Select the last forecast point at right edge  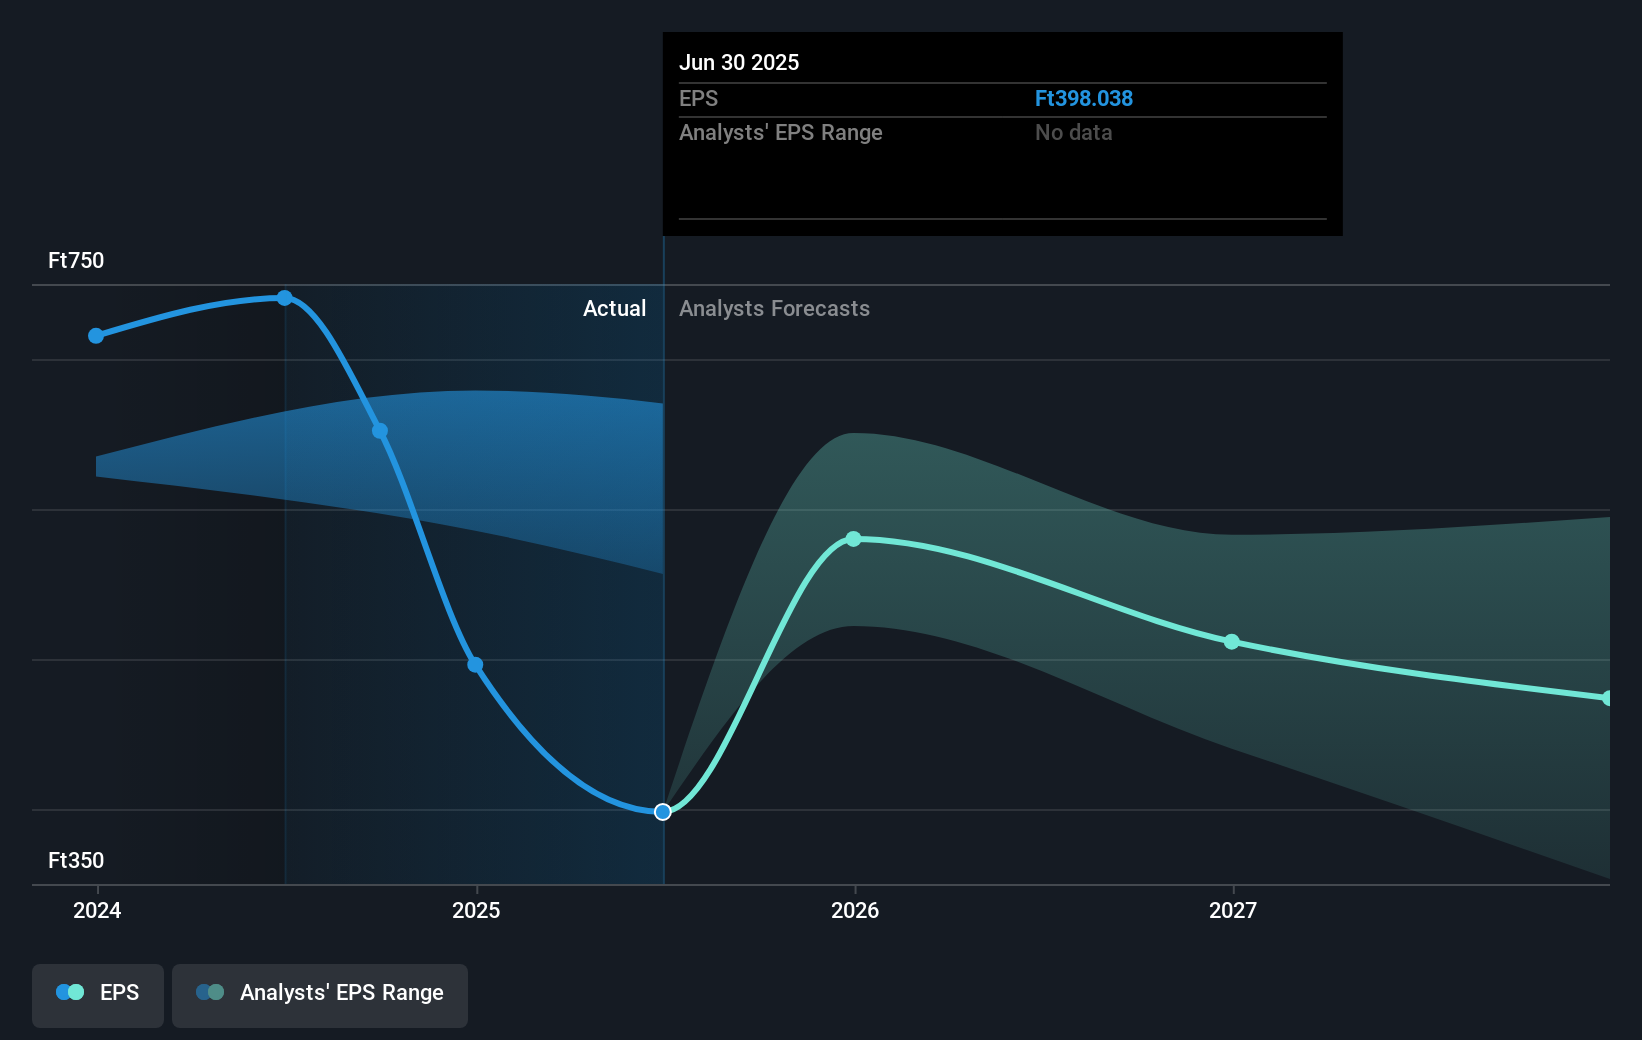pos(1607,698)
